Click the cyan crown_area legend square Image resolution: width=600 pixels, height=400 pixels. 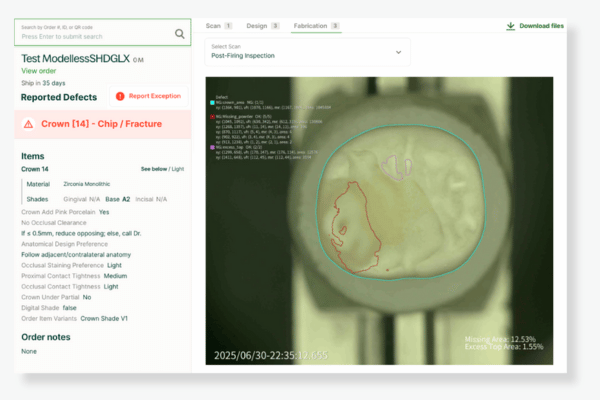point(212,101)
